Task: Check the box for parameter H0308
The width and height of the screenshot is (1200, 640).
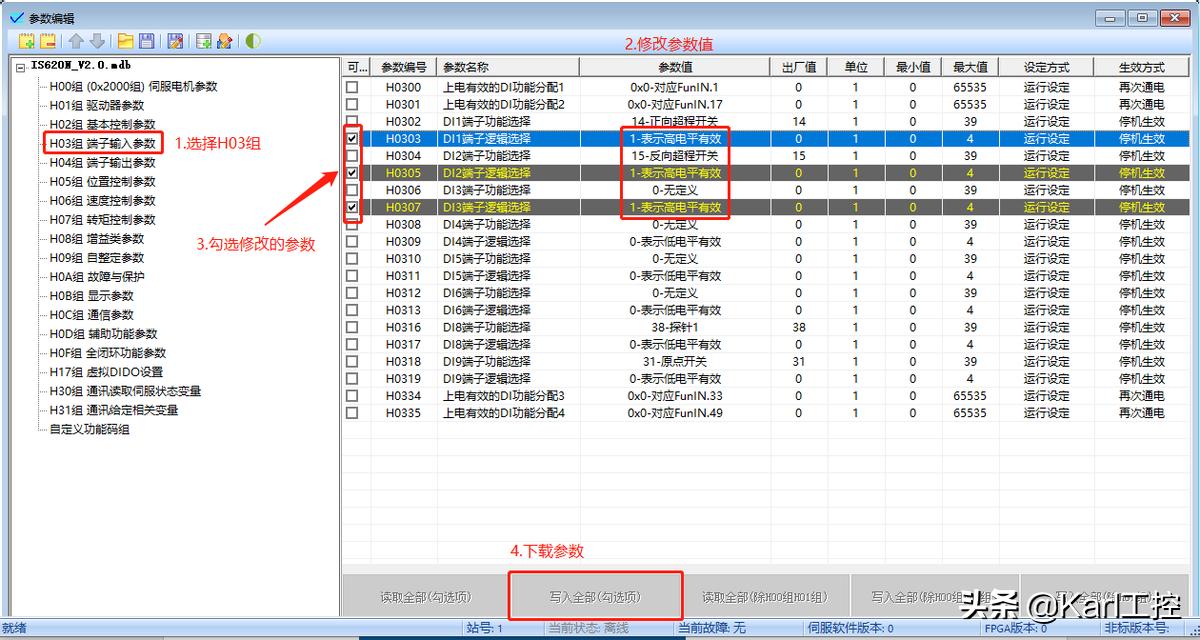Action: 352,224
